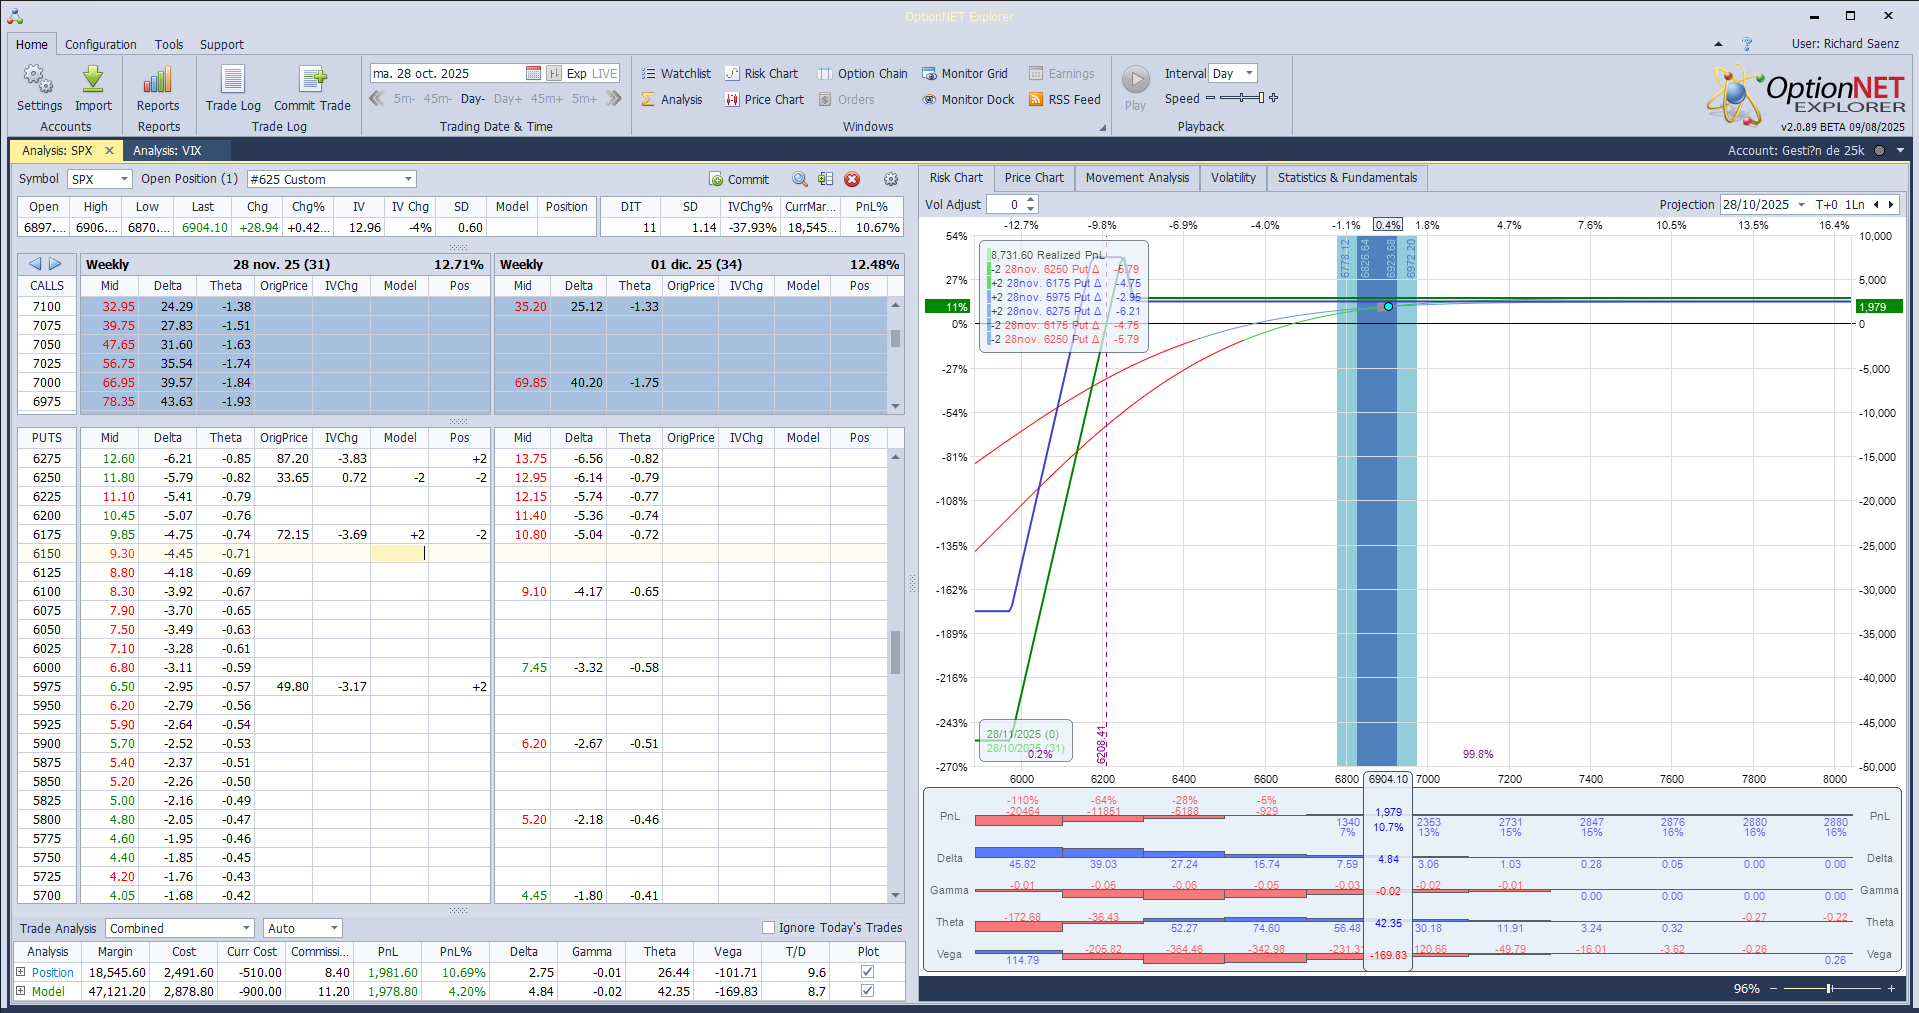Open Price Chart from the Windows ribbon group

click(764, 99)
